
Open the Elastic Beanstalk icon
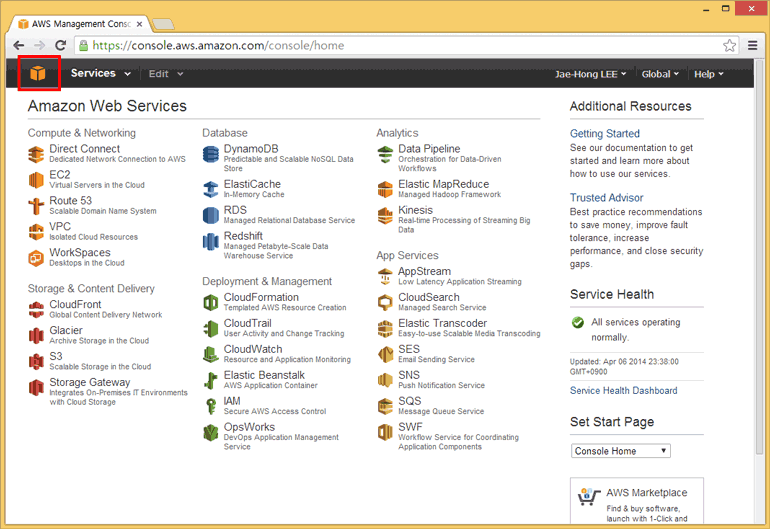tap(211, 380)
